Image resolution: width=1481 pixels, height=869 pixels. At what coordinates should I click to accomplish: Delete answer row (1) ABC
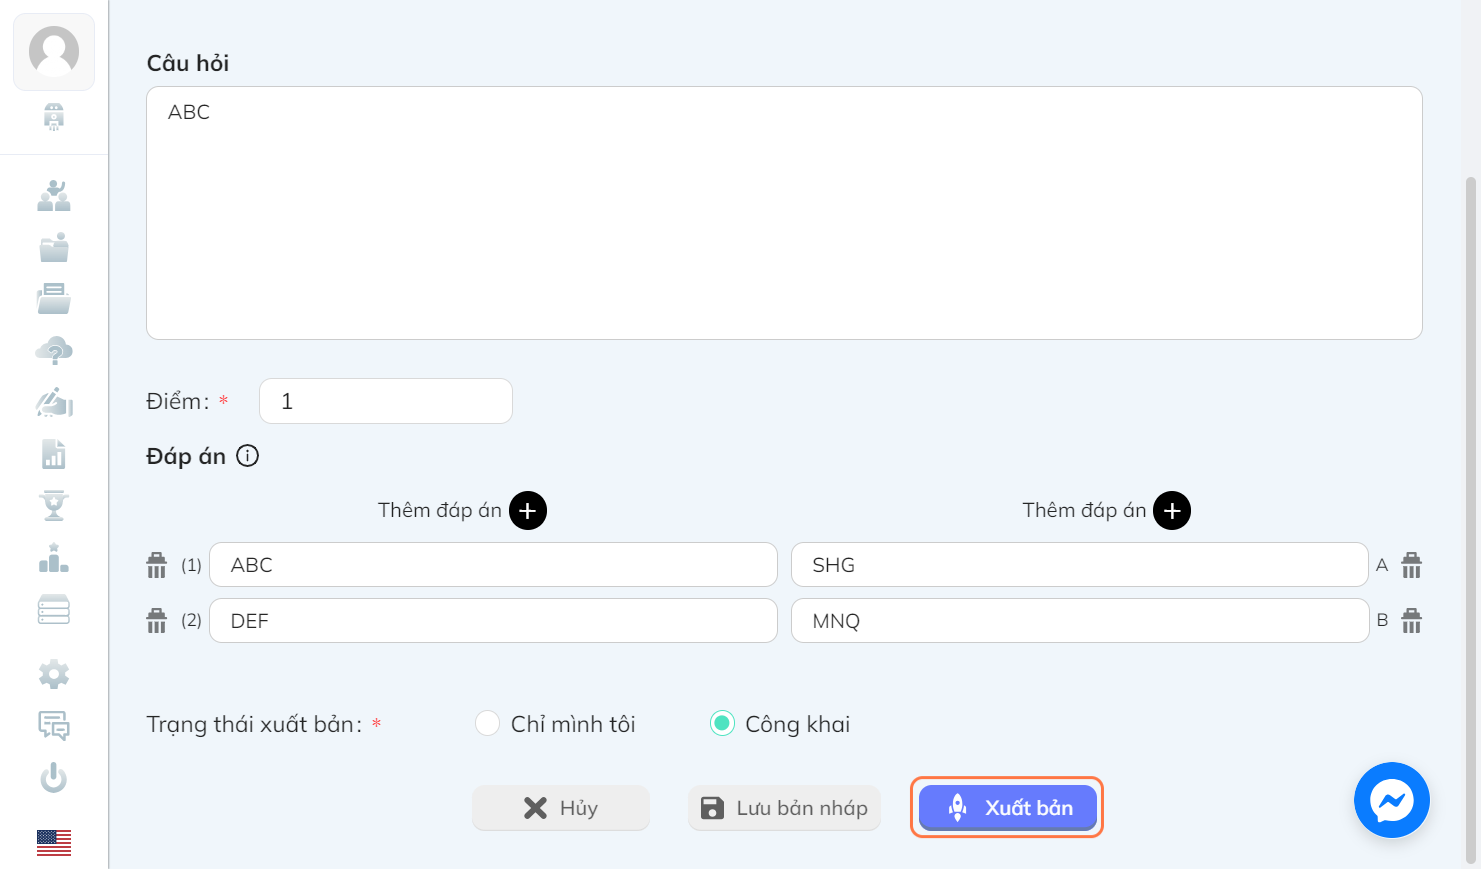tap(157, 565)
